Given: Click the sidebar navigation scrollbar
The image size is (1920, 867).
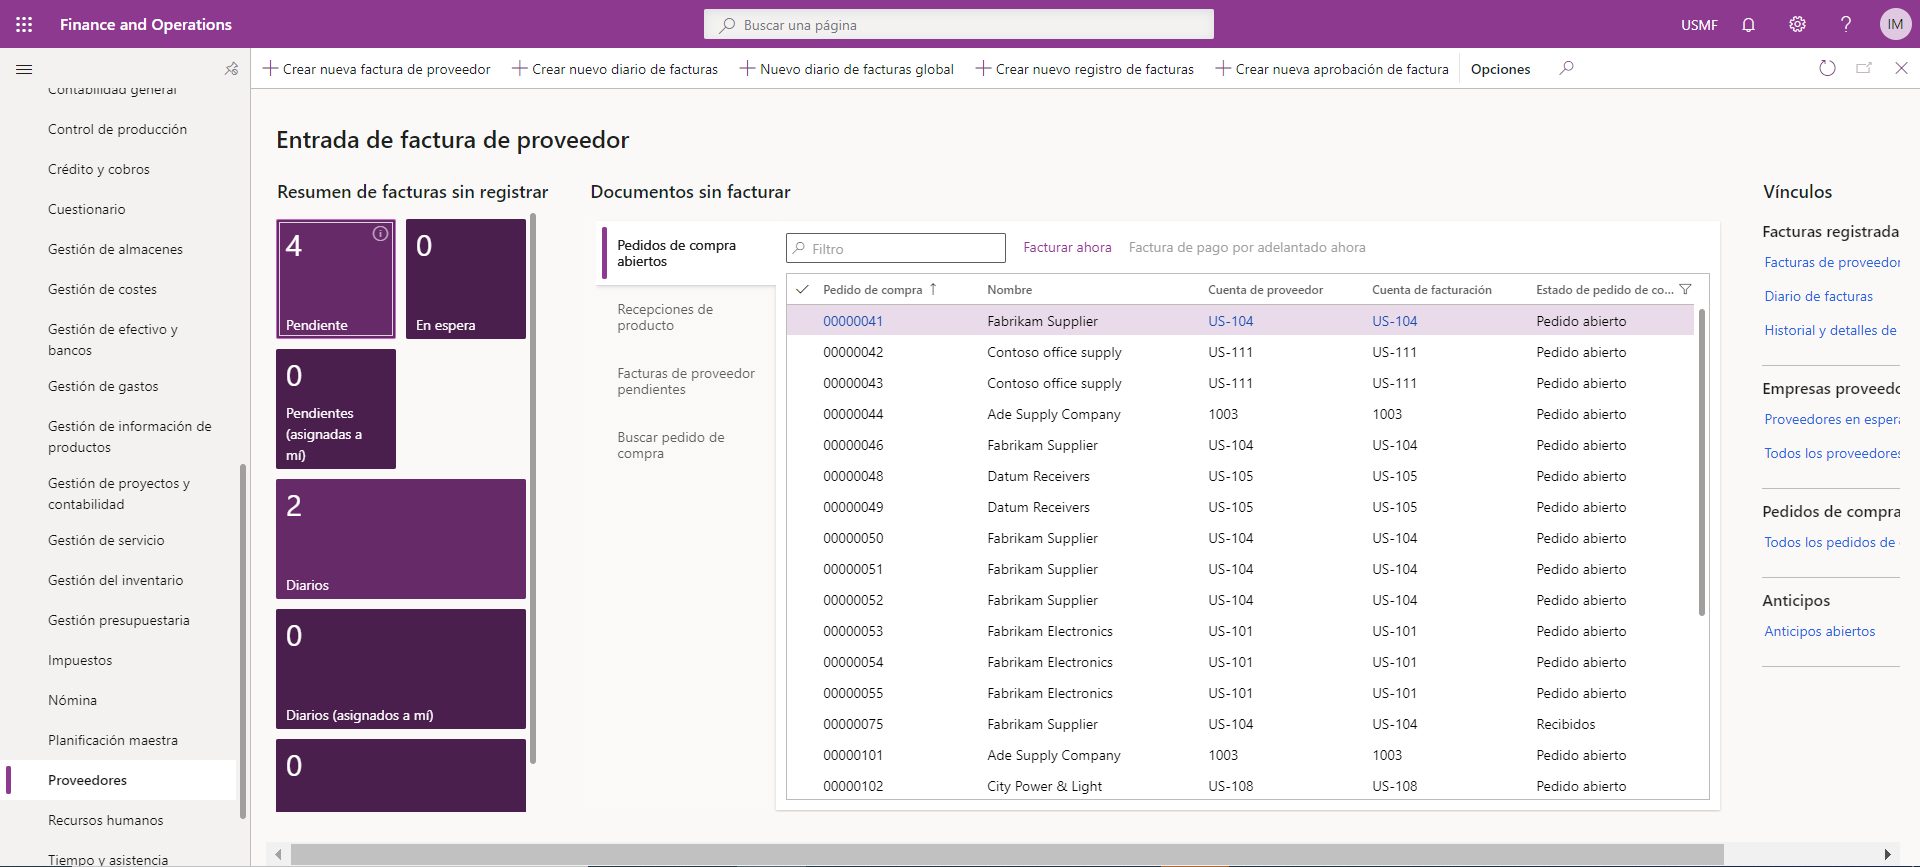Looking at the screenshot, I should 243,641.
